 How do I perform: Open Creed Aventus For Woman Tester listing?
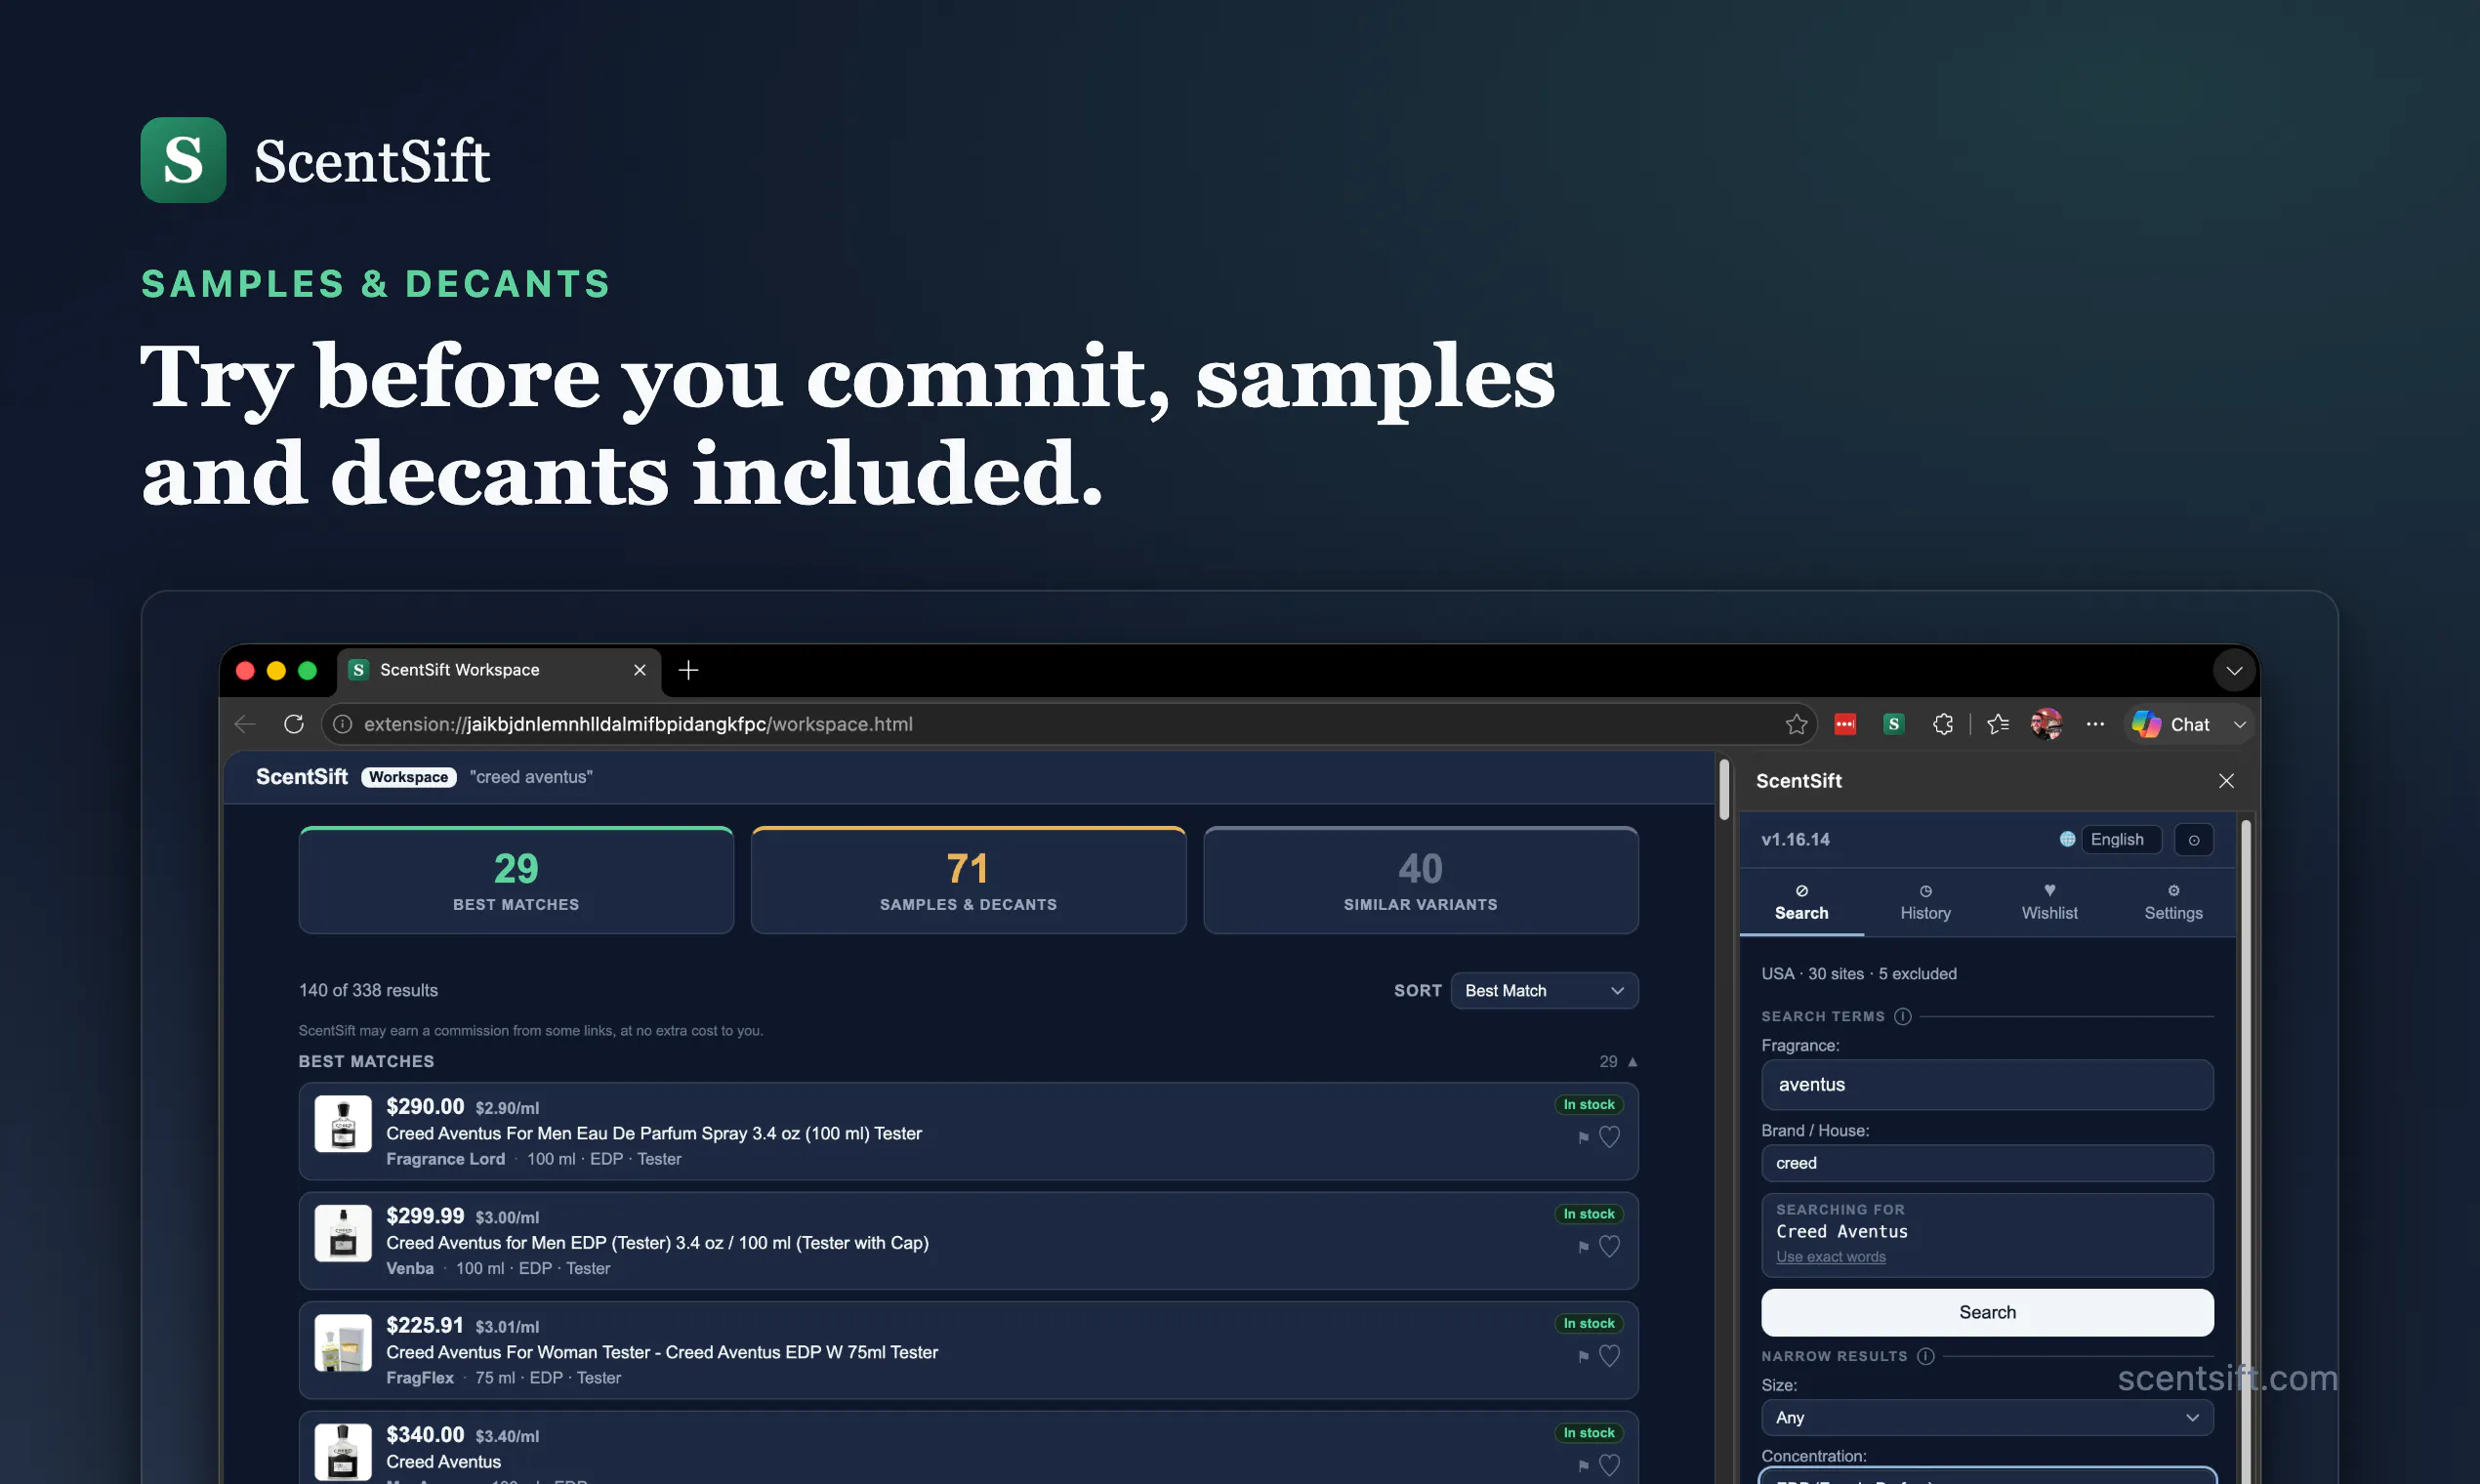coord(662,1352)
